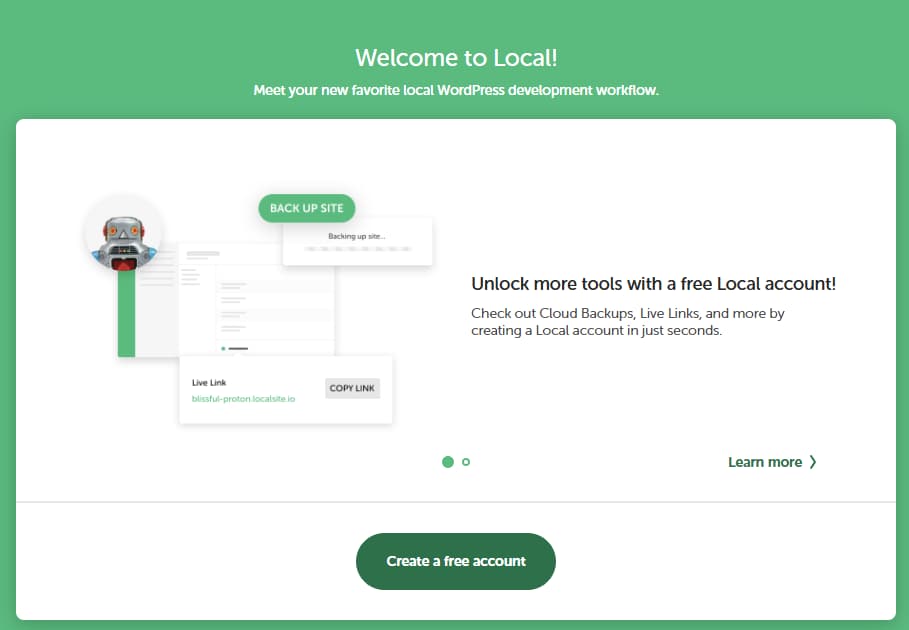Image resolution: width=909 pixels, height=630 pixels.
Task: Click the 'Unlock more tools' heading
Action: click(x=653, y=284)
